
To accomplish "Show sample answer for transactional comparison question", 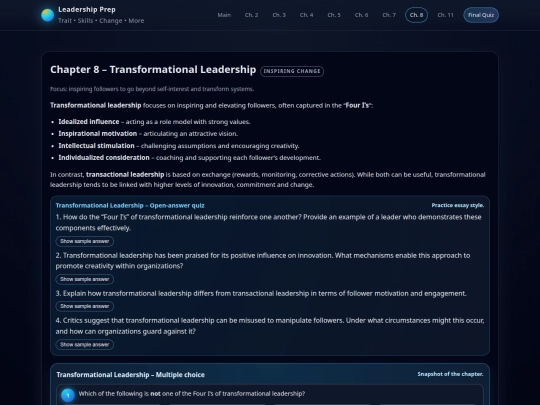I will tap(85, 306).
